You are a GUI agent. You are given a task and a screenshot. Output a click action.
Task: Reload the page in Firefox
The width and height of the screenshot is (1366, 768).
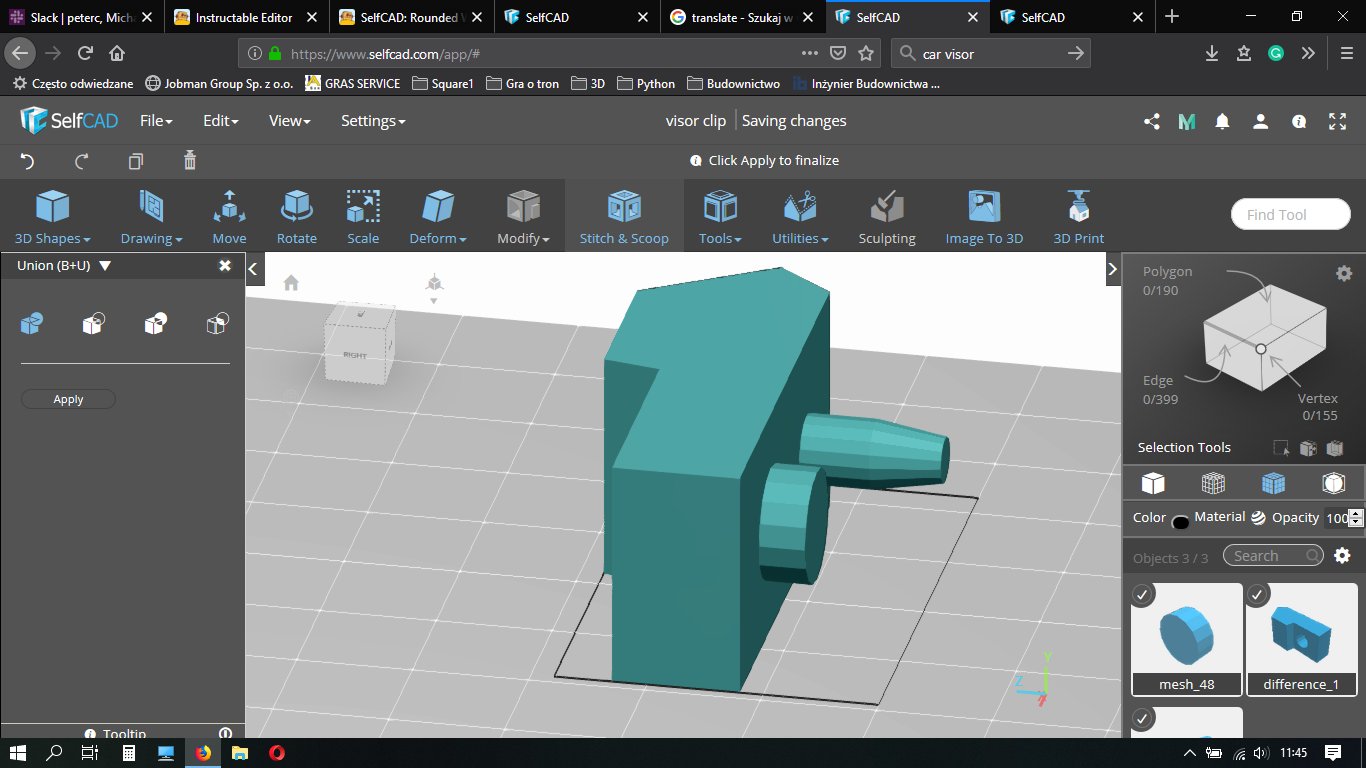[x=85, y=53]
